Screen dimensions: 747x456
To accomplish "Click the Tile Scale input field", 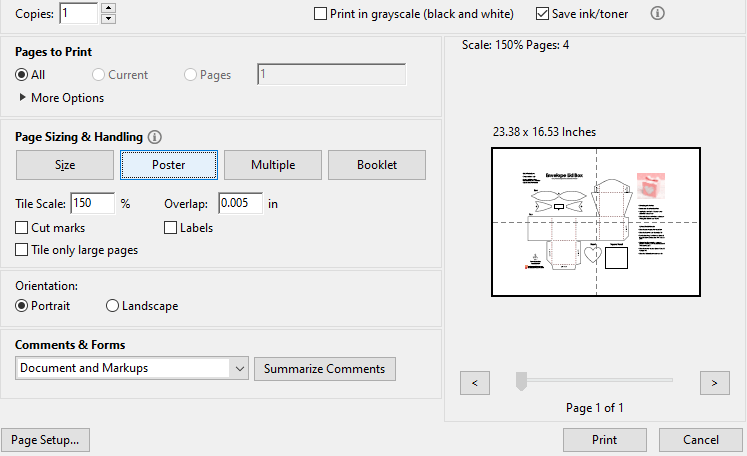I will click(x=93, y=203).
